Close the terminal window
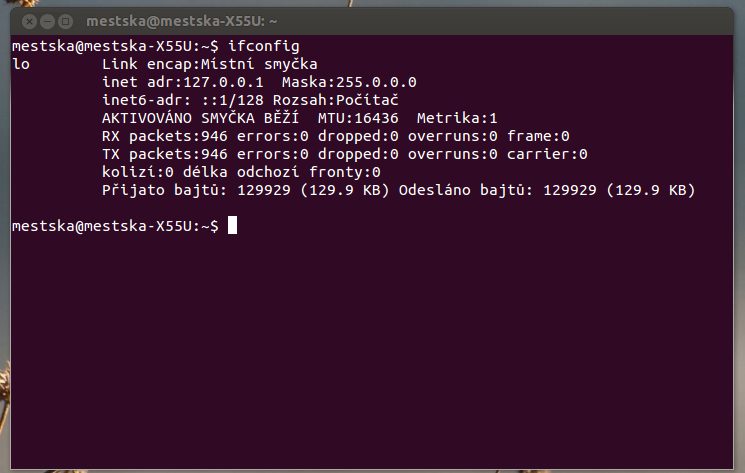The width and height of the screenshot is (745, 473). [29, 21]
